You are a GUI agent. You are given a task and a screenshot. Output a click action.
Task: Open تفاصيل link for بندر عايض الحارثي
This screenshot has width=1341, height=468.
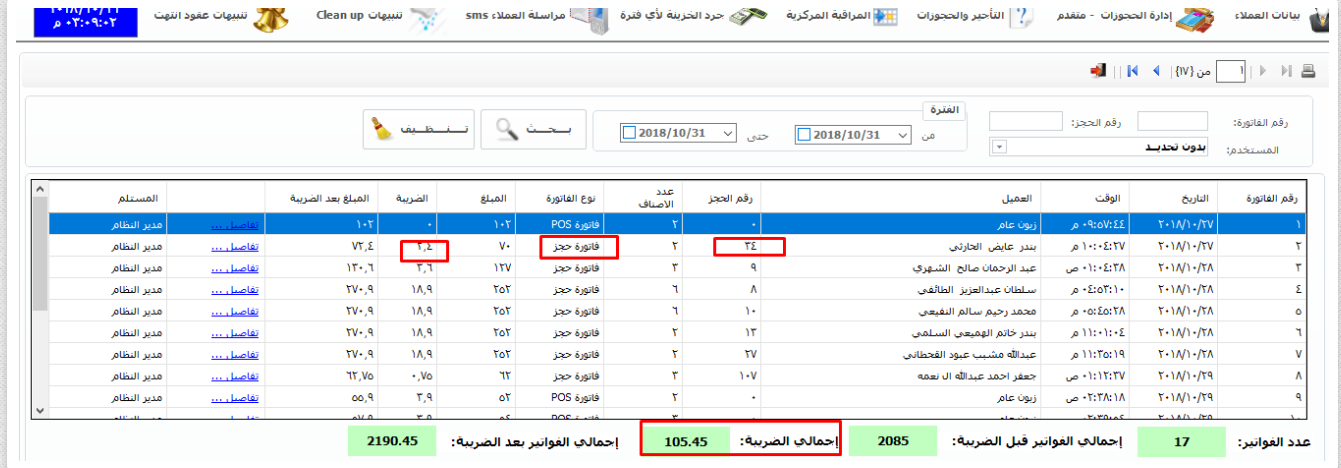234,246
